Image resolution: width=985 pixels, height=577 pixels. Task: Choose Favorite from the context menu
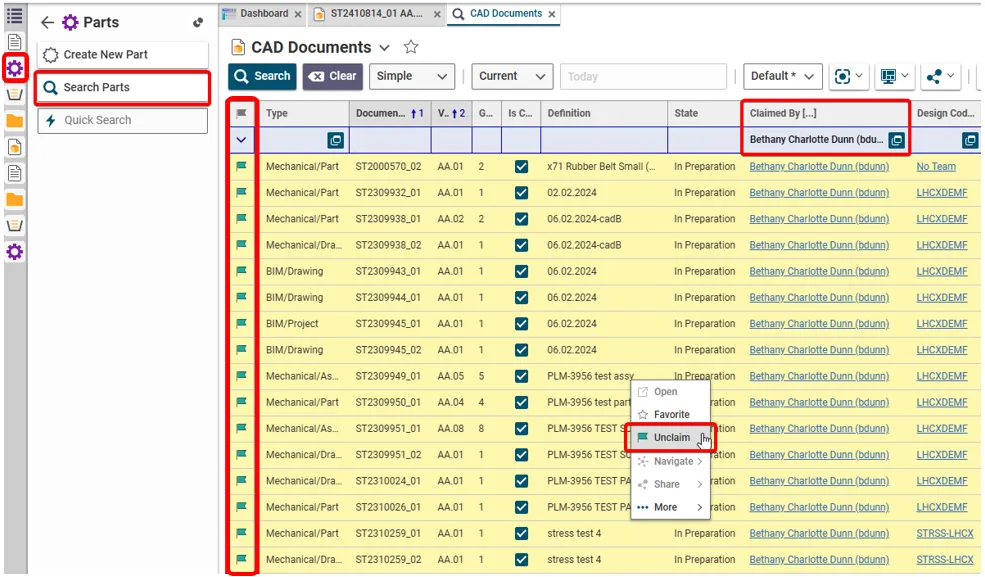coord(670,414)
